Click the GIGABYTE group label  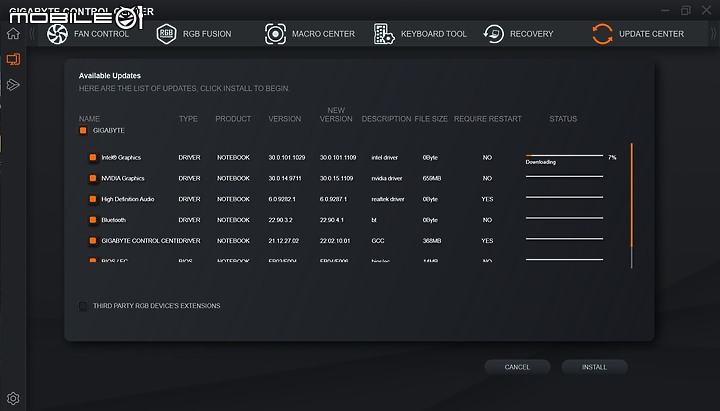pos(109,130)
